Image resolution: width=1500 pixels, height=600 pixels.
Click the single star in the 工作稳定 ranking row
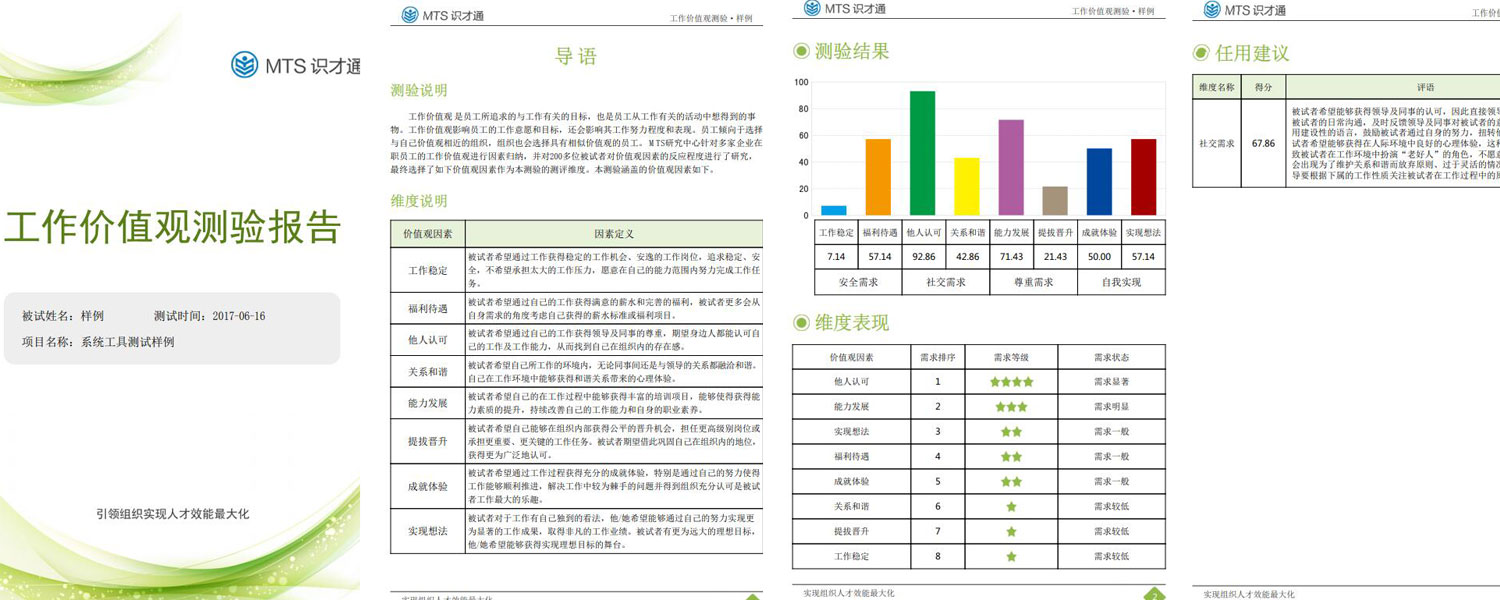click(1011, 557)
